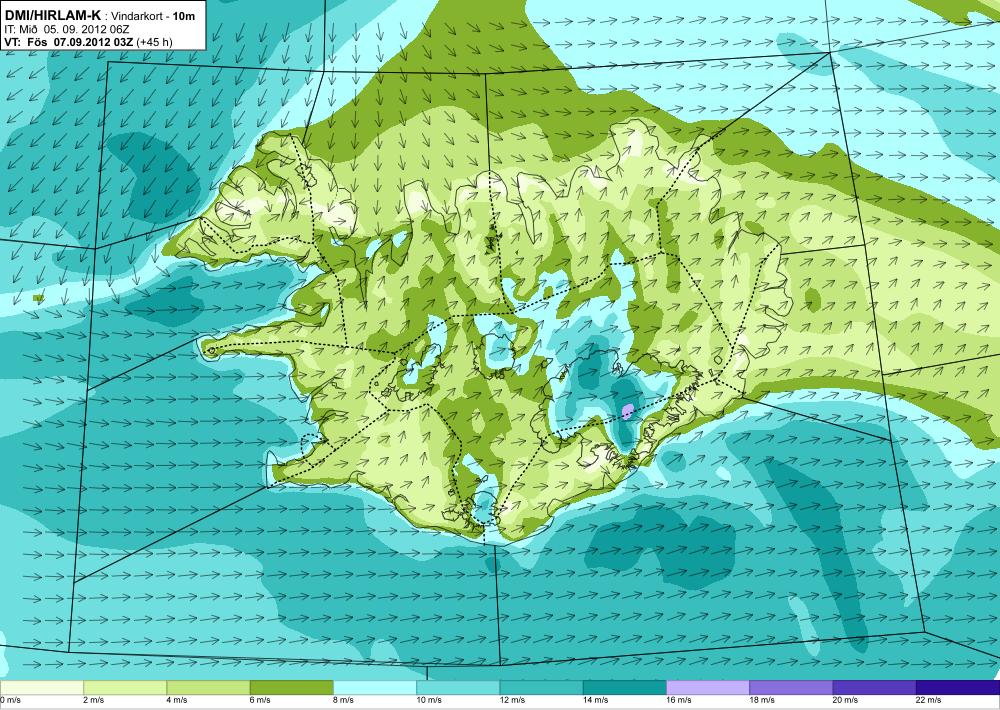Pick the pale cyan 8–10 m/s legend swatch
Viewport: 1000px width, 710px height.
(374, 688)
